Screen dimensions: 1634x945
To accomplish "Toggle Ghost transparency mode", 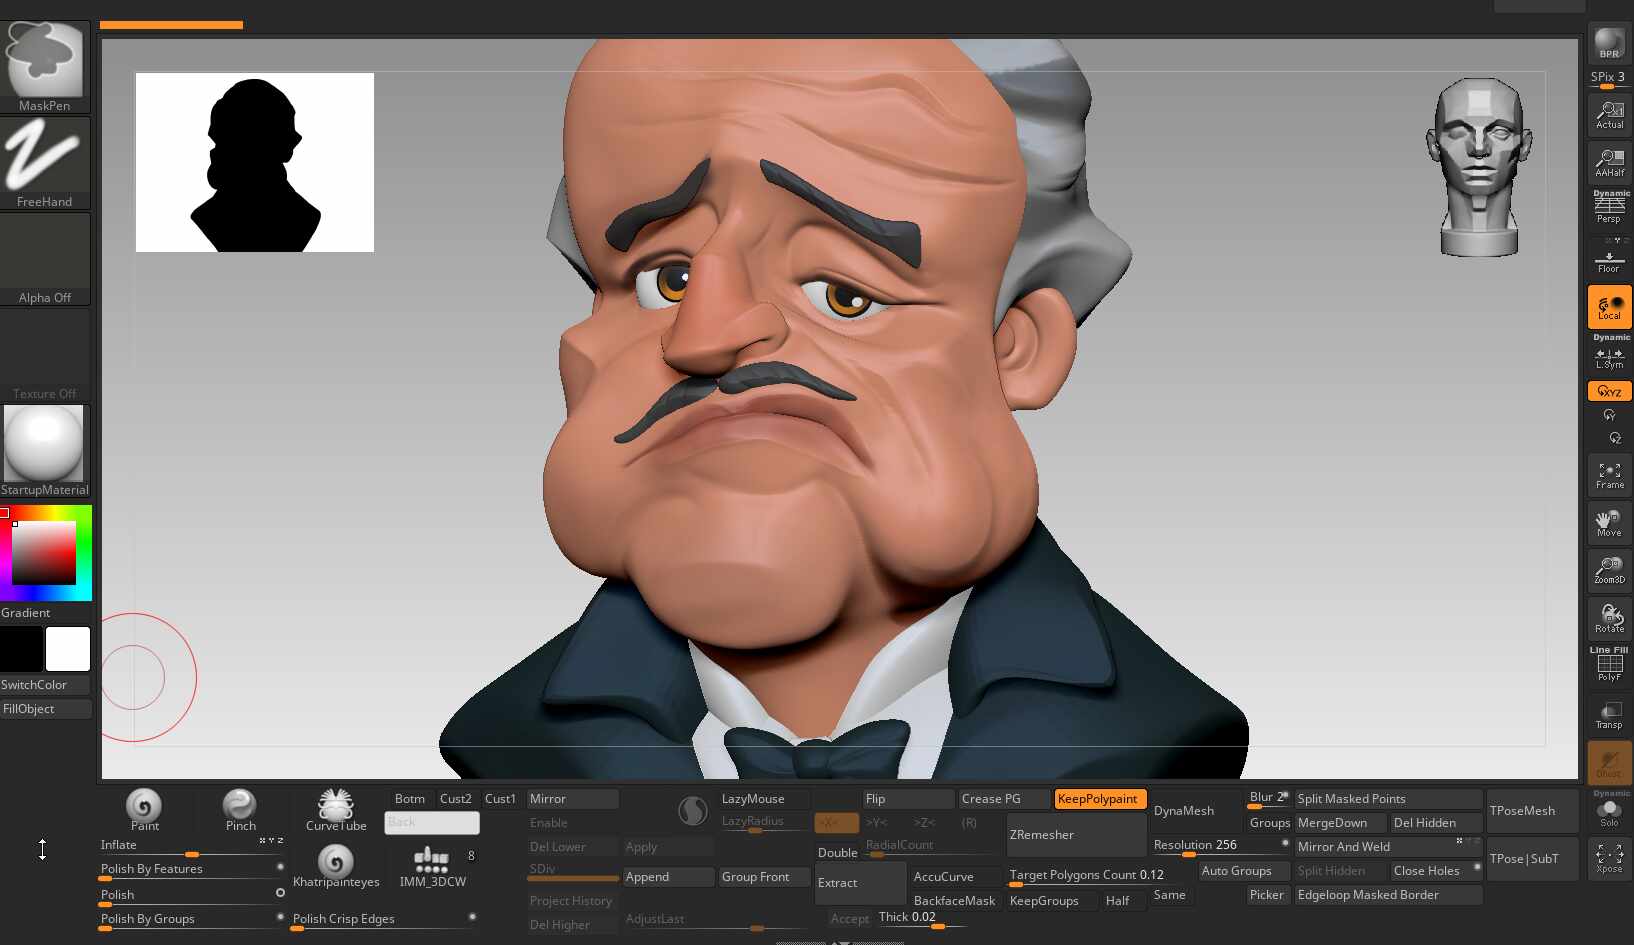I will [x=1609, y=763].
